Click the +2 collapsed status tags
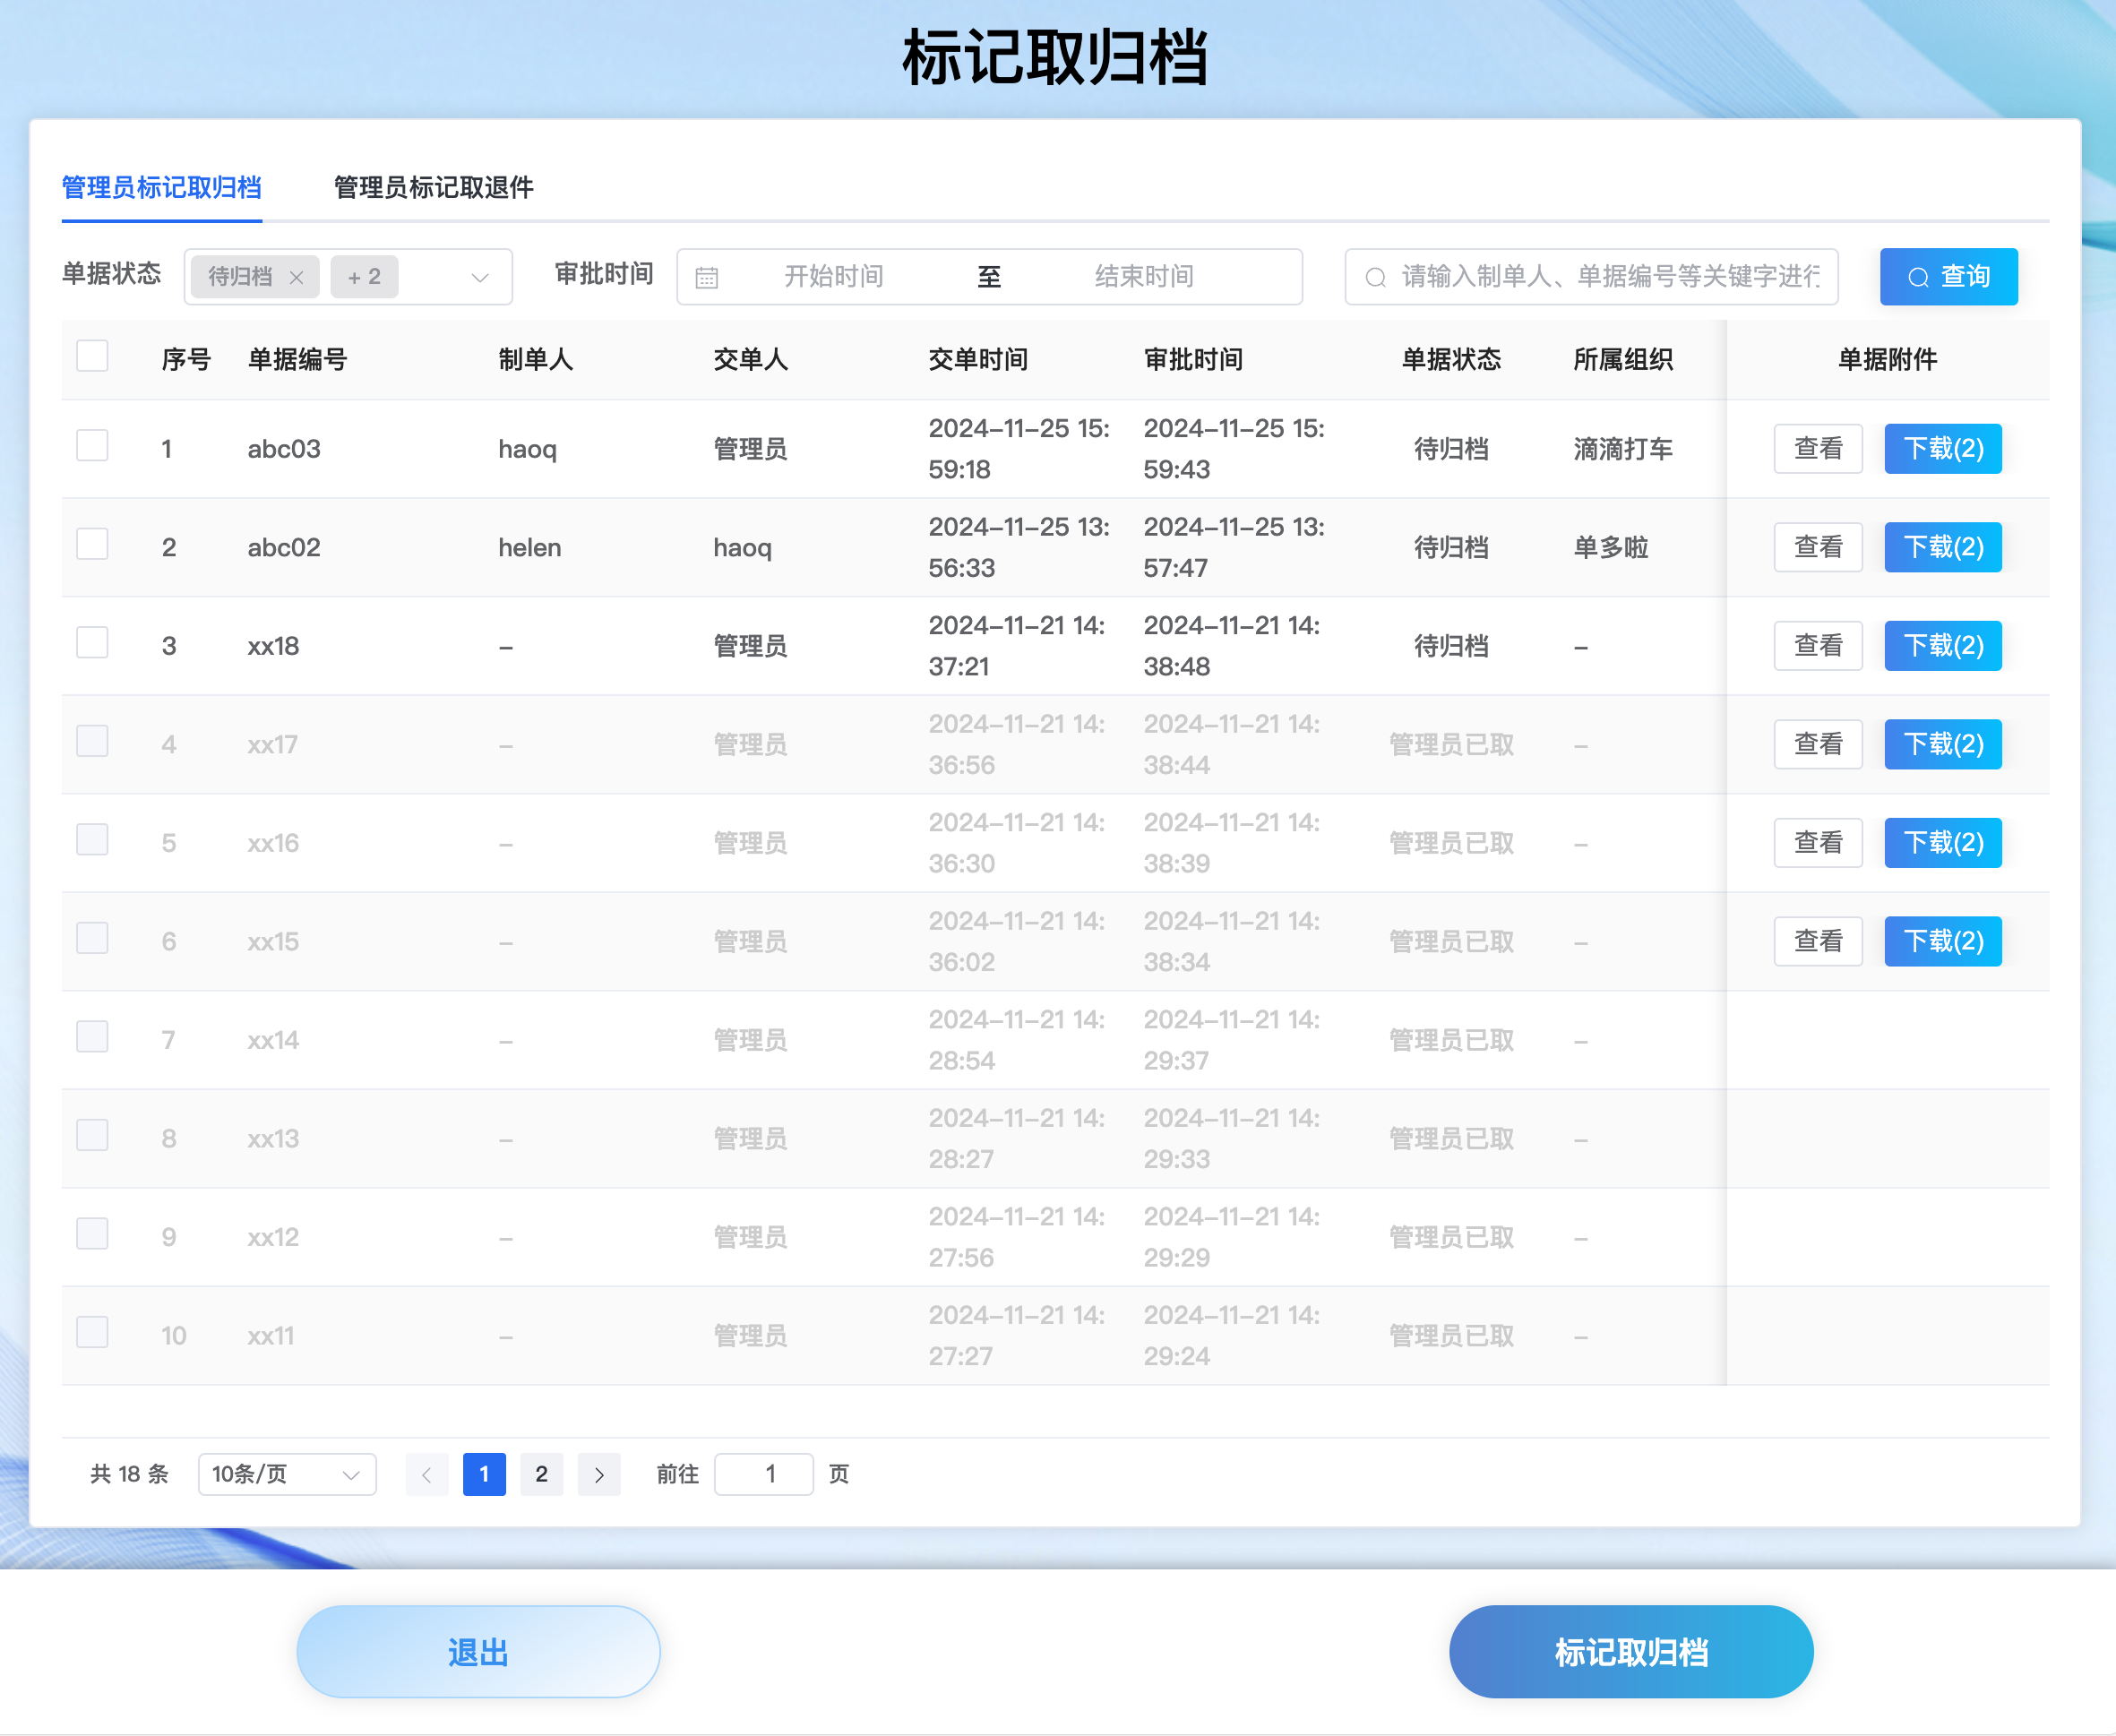The width and height of the screenshot is (2116, 1736). pos(364,277)
